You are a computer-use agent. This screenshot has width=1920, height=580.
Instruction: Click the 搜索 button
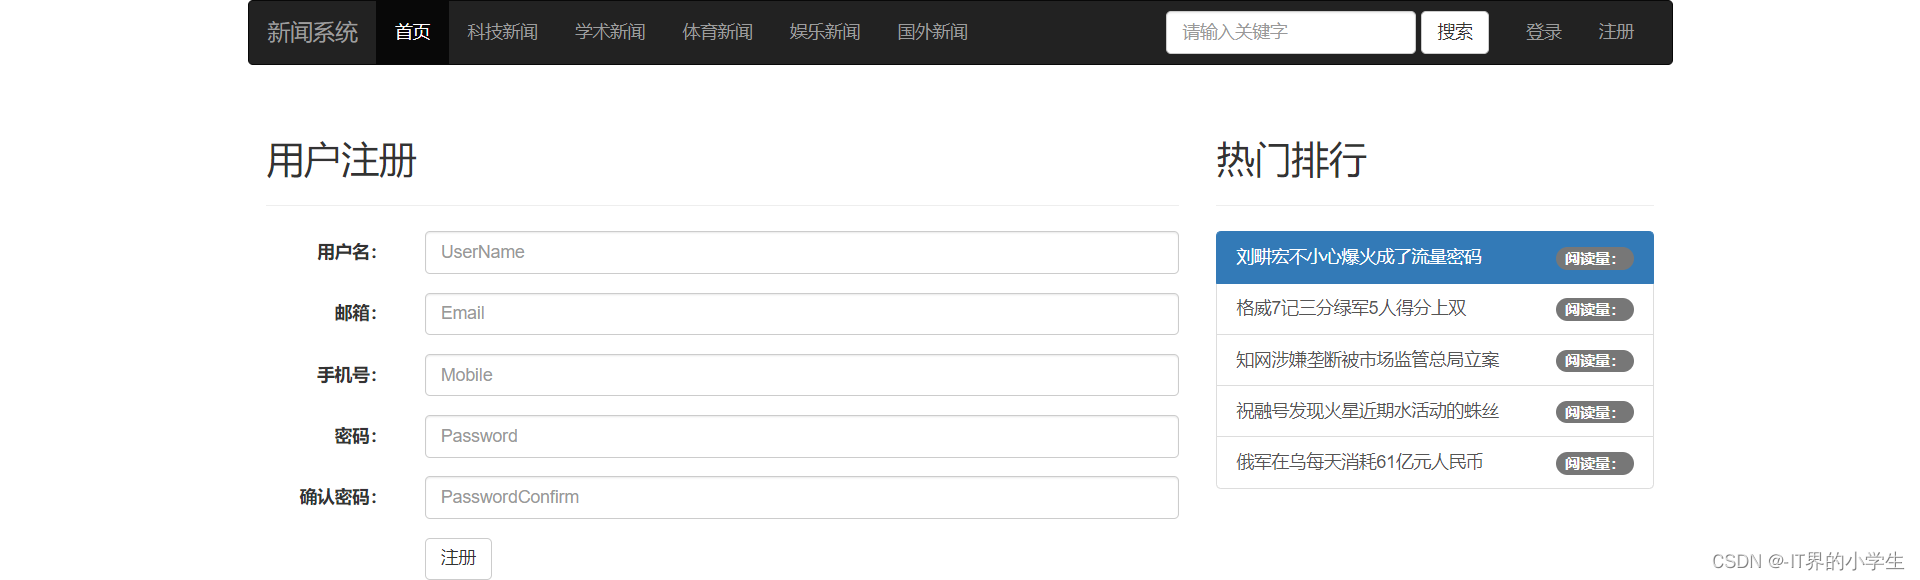pos(1455,32)
